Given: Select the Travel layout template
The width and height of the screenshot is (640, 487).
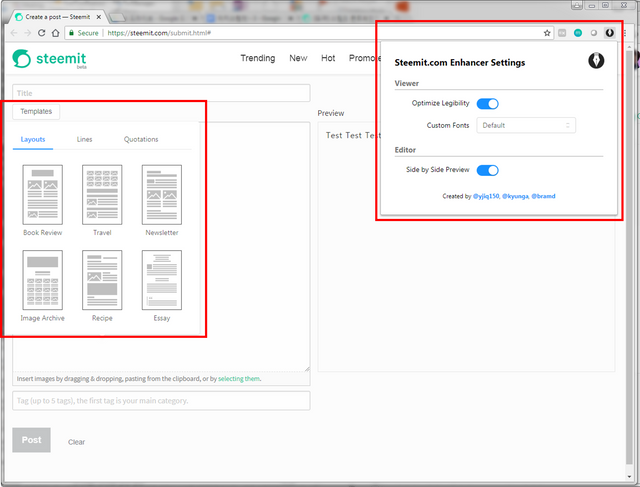Looking at the screenshot, I should pos(102,200).
